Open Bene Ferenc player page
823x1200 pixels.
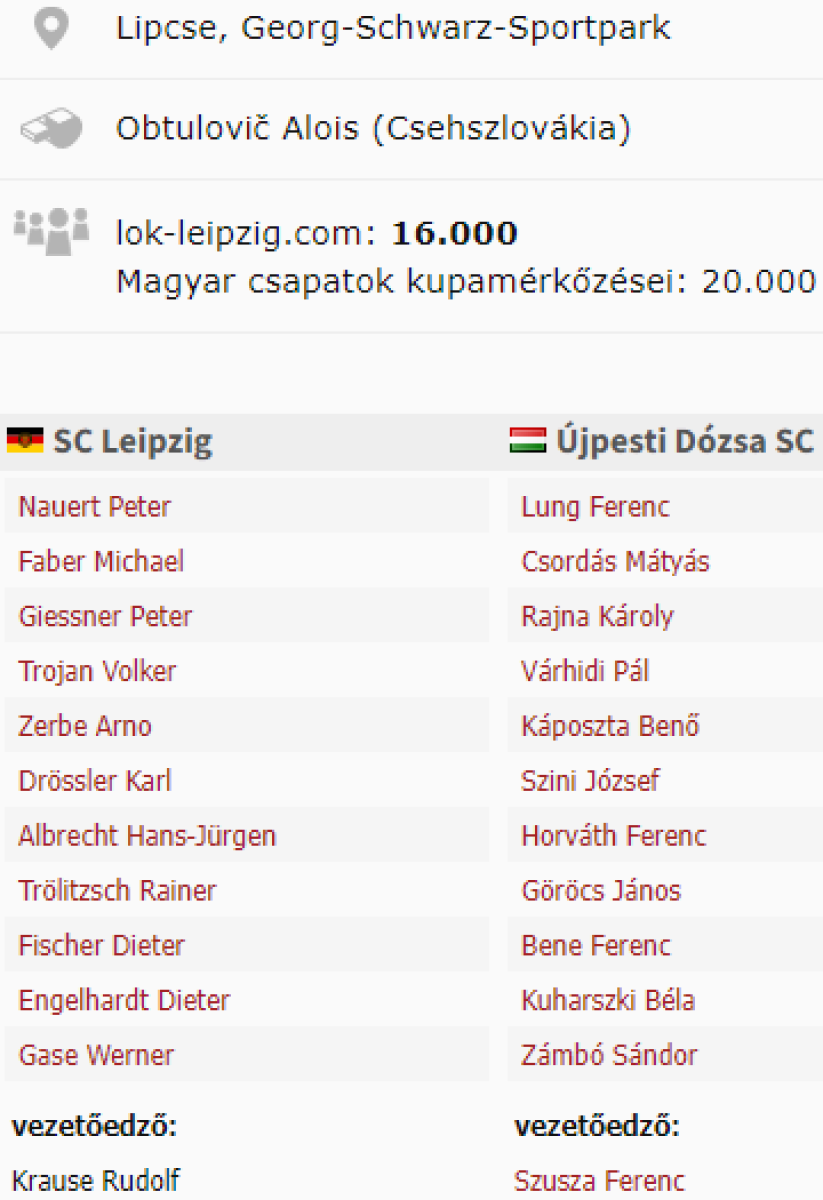click(x=596, y=946)
